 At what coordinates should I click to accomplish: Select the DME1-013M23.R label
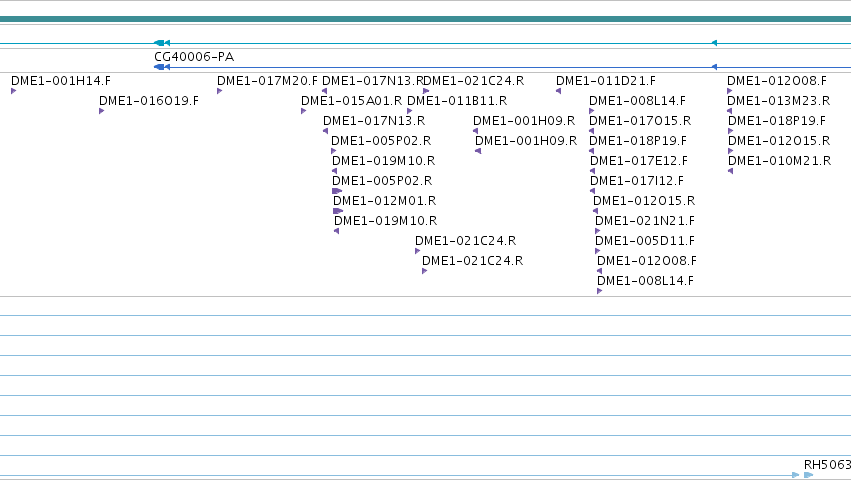coord(778,101)
